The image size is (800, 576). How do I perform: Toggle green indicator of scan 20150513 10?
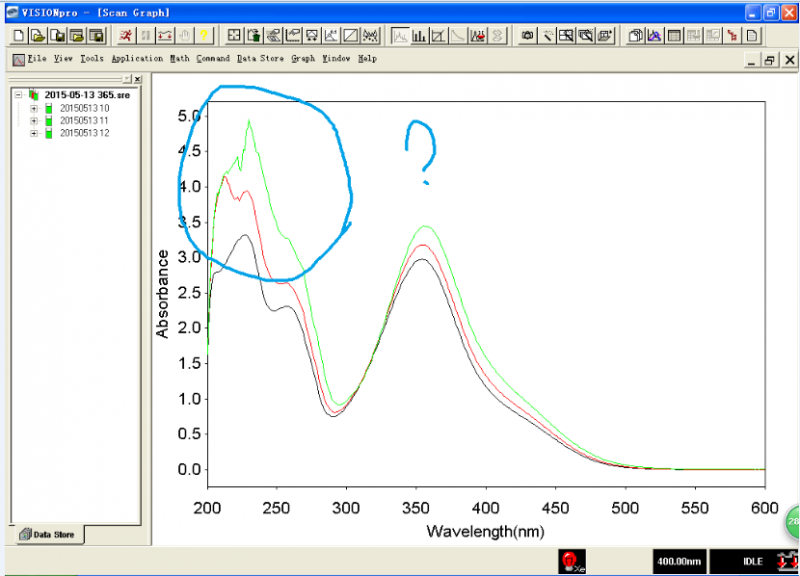click(x=48, y=109)
